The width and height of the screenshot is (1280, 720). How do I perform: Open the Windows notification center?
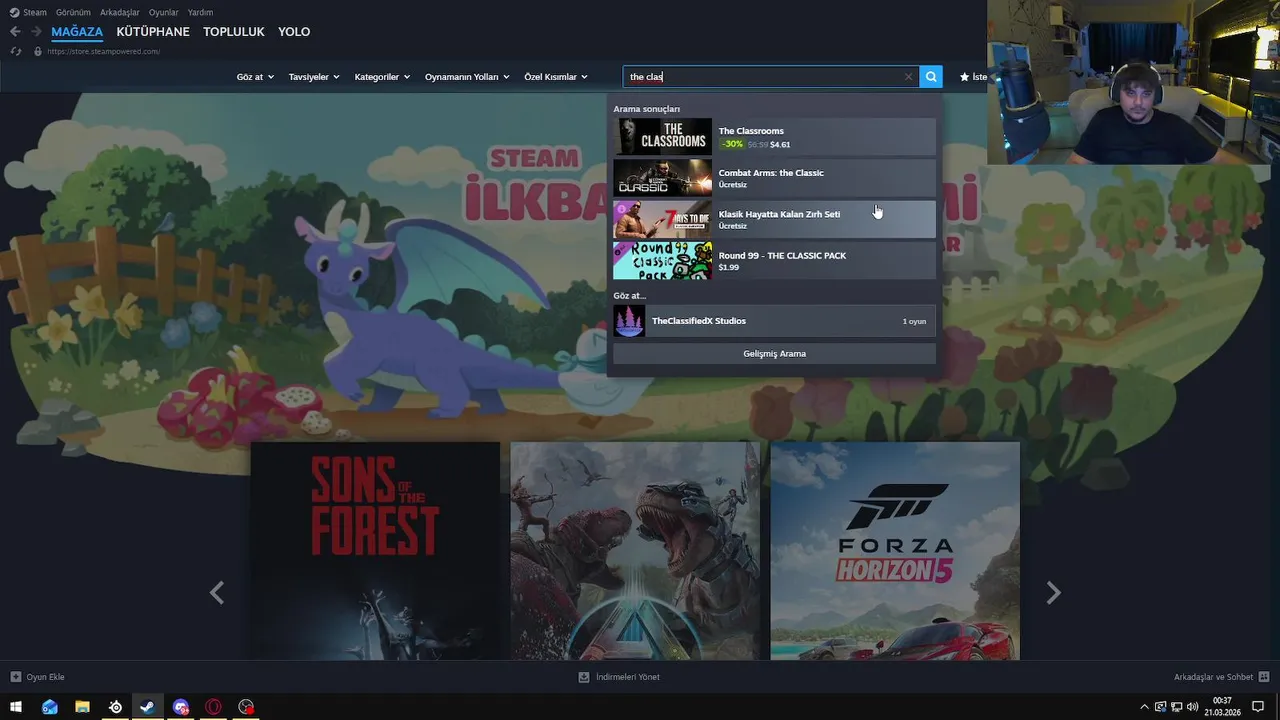click(x=1258, y=707)
